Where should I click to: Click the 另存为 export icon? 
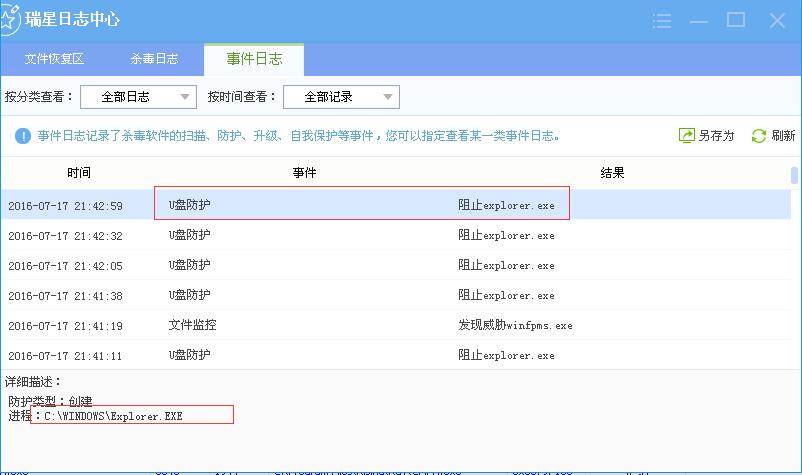click(x=686, y=135)
